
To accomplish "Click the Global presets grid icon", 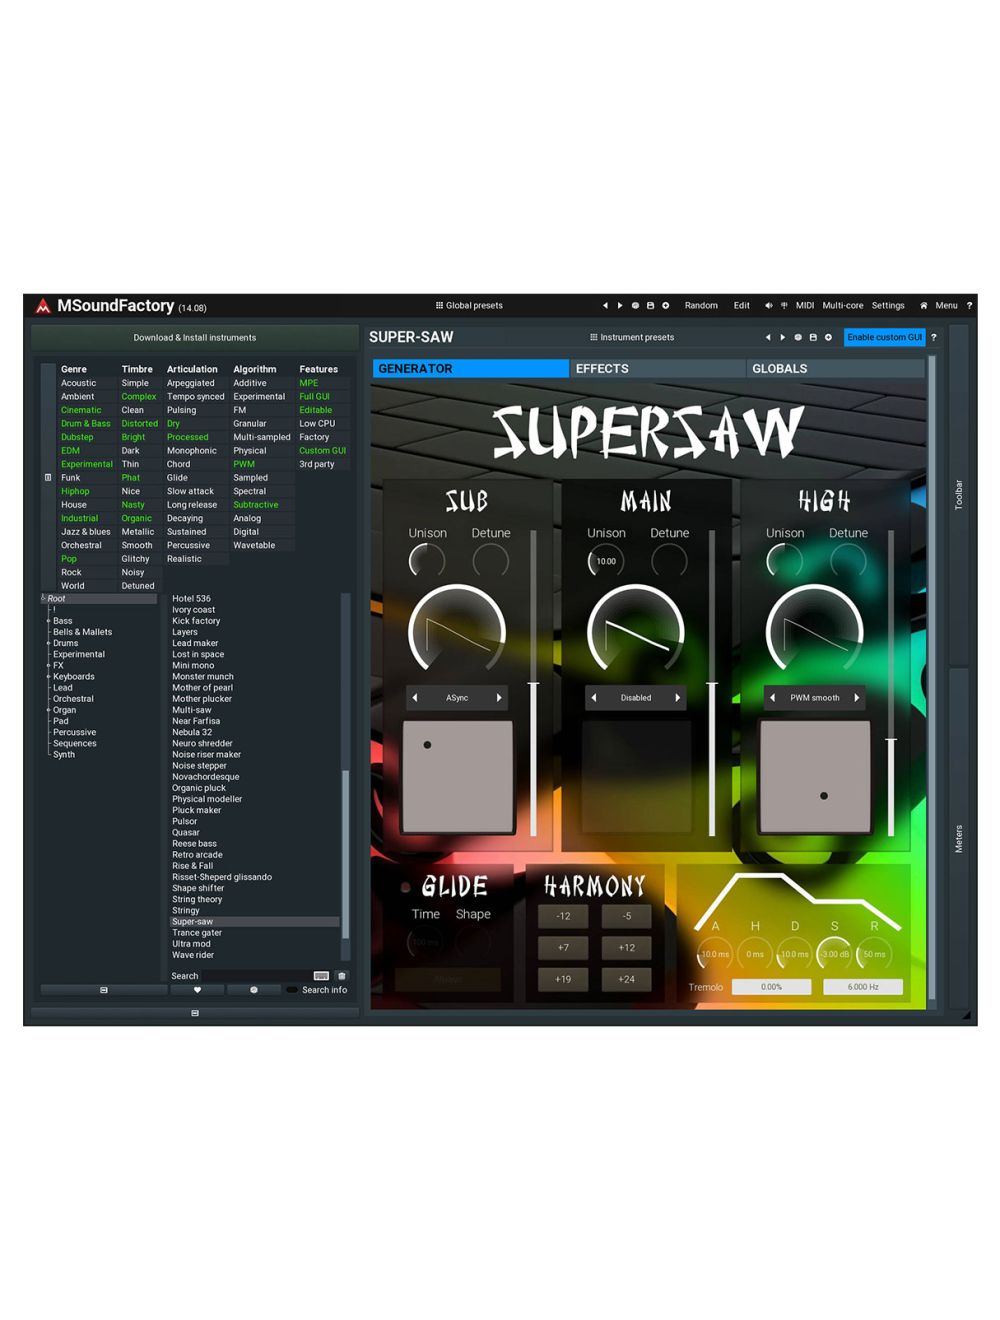I will coord(439,306).
